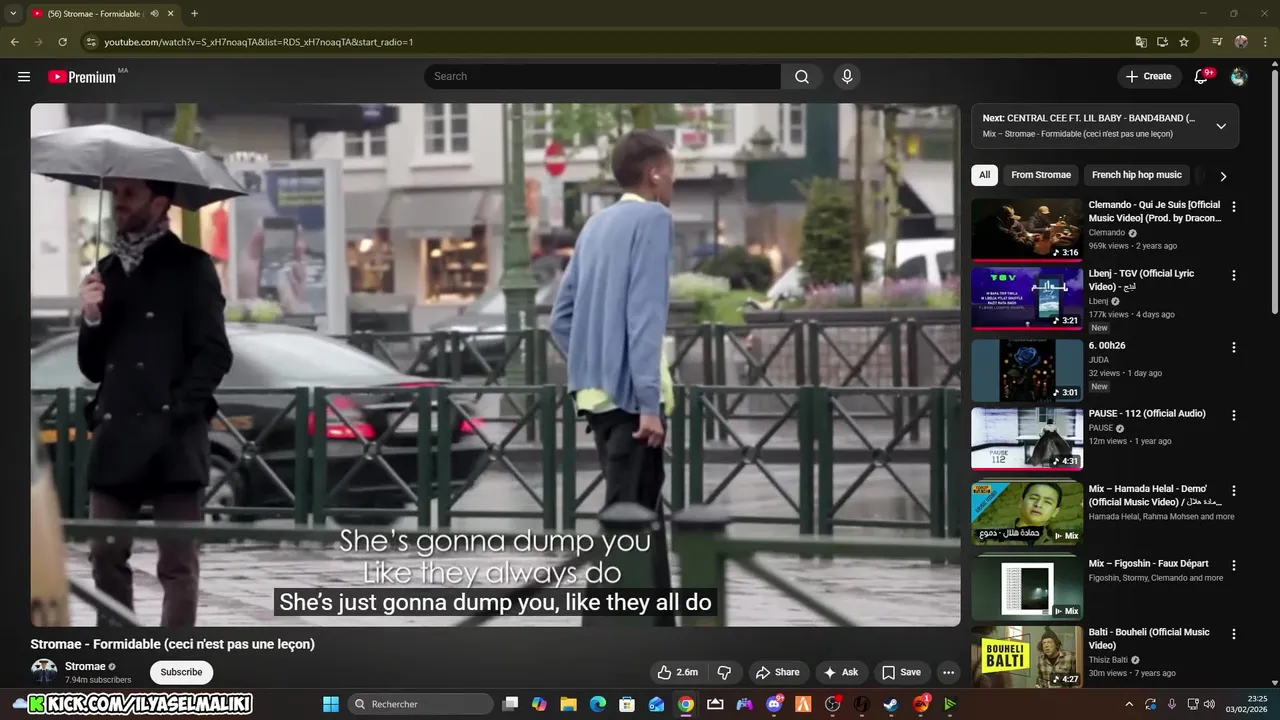Viewport: 1280px width, 720px height.
Task: Open the Stromae channel avatar
Action: [44, 671]
